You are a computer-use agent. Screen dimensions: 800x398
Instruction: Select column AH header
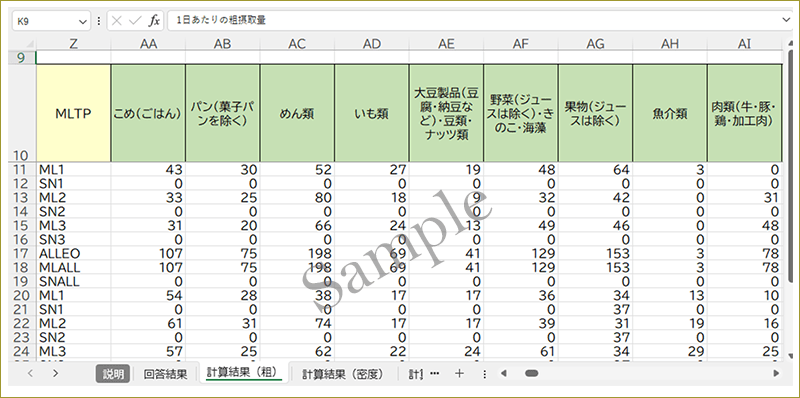point(669,44)
